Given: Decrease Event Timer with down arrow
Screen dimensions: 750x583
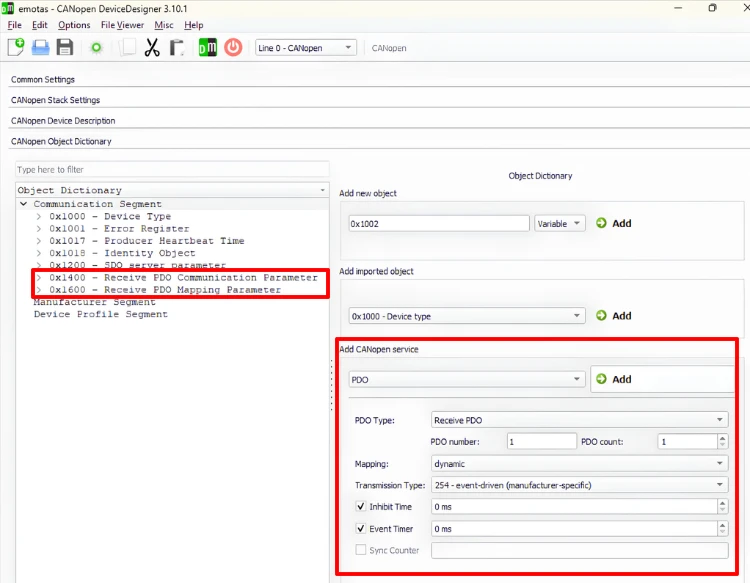Looking at the screenshot, I should [x=723, y=532].
